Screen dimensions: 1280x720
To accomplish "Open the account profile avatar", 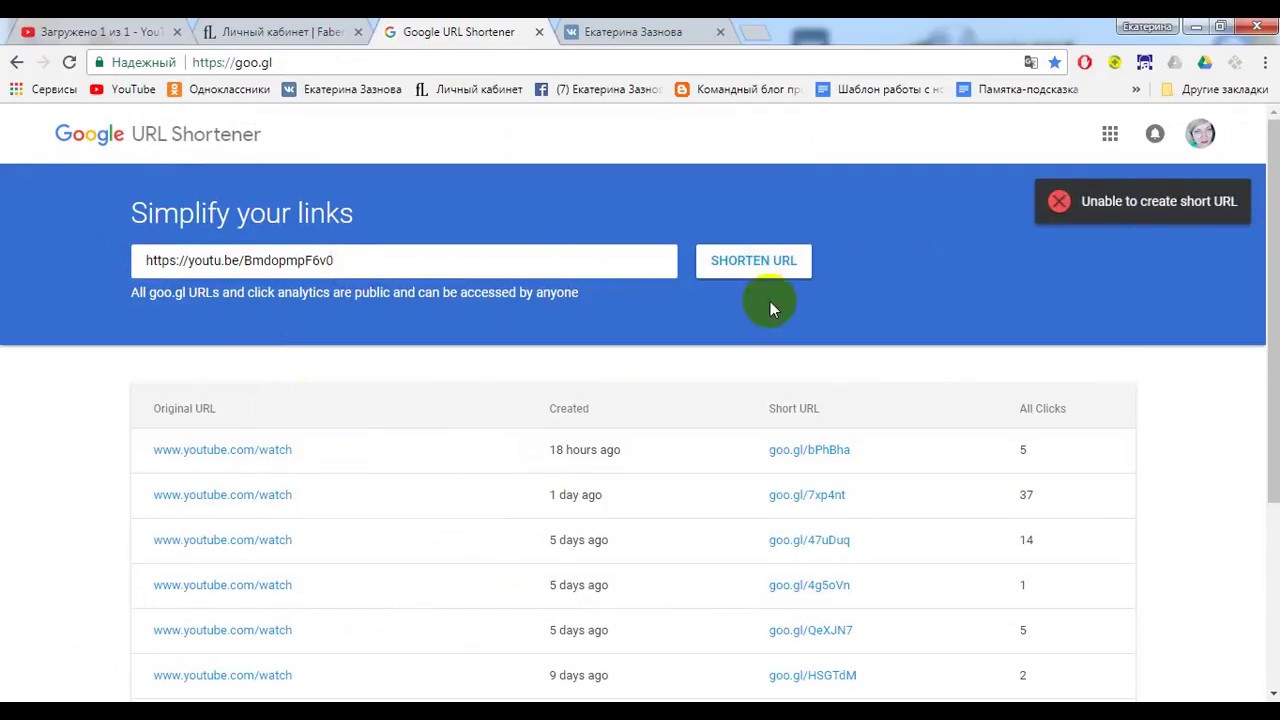I will click(x=1200, y=134).
